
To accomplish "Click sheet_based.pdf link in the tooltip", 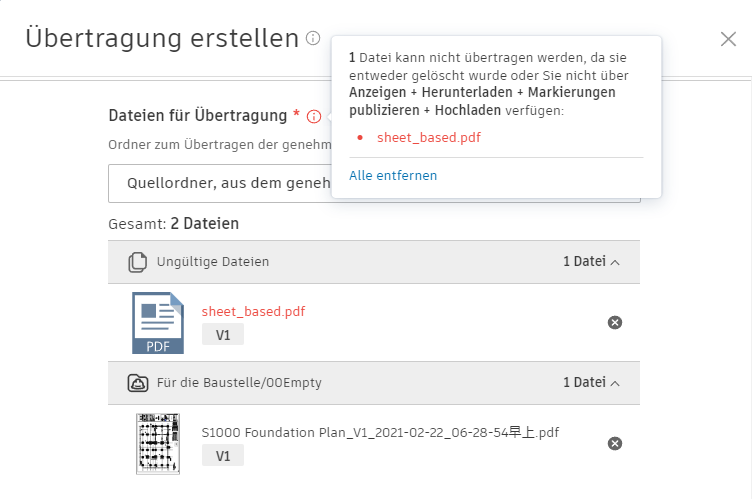I will pos(429,137).
